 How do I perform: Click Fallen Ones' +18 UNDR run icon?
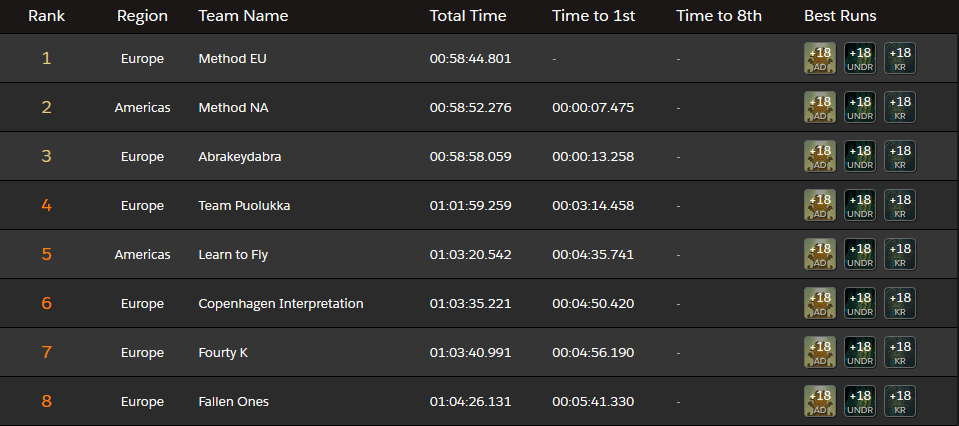tap(860, 401)
